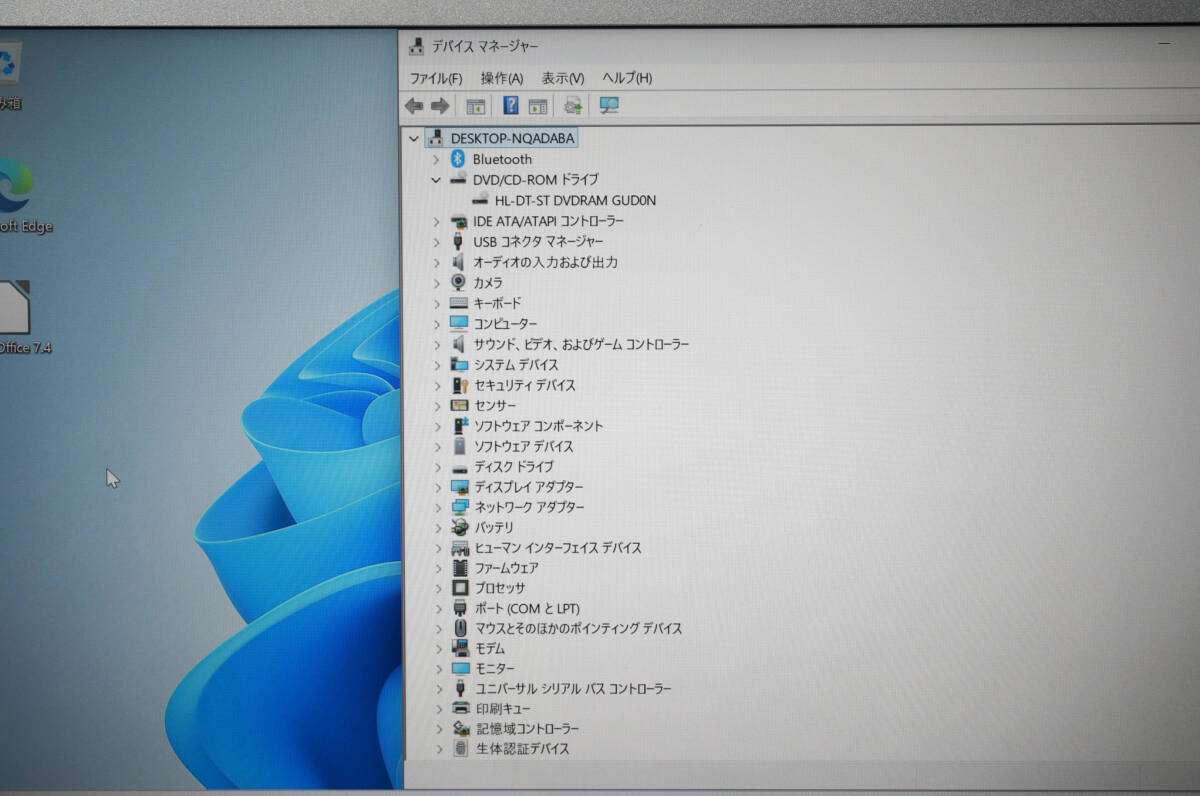
Task: Click the ネットワーク アダプター icon
Action: [459, 507]
